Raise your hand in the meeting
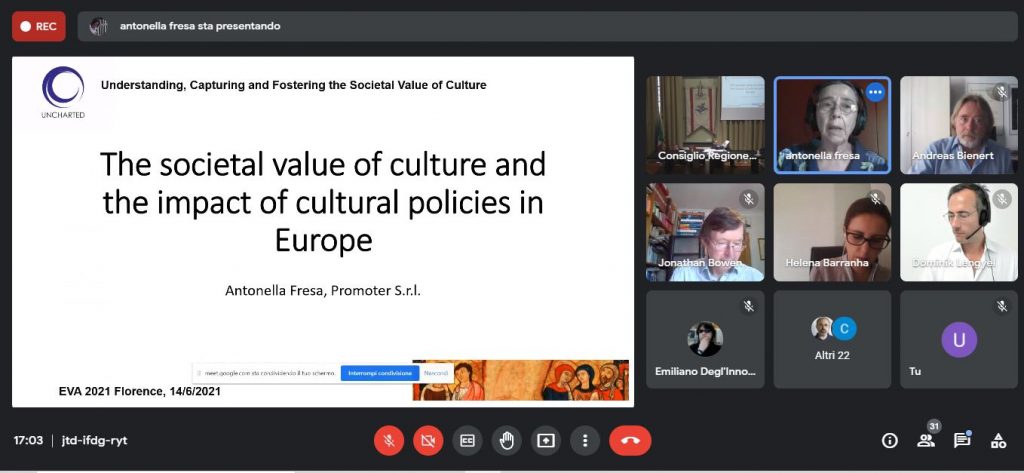The width and height of the screenshot is (1024, 473). click(506, 440)
